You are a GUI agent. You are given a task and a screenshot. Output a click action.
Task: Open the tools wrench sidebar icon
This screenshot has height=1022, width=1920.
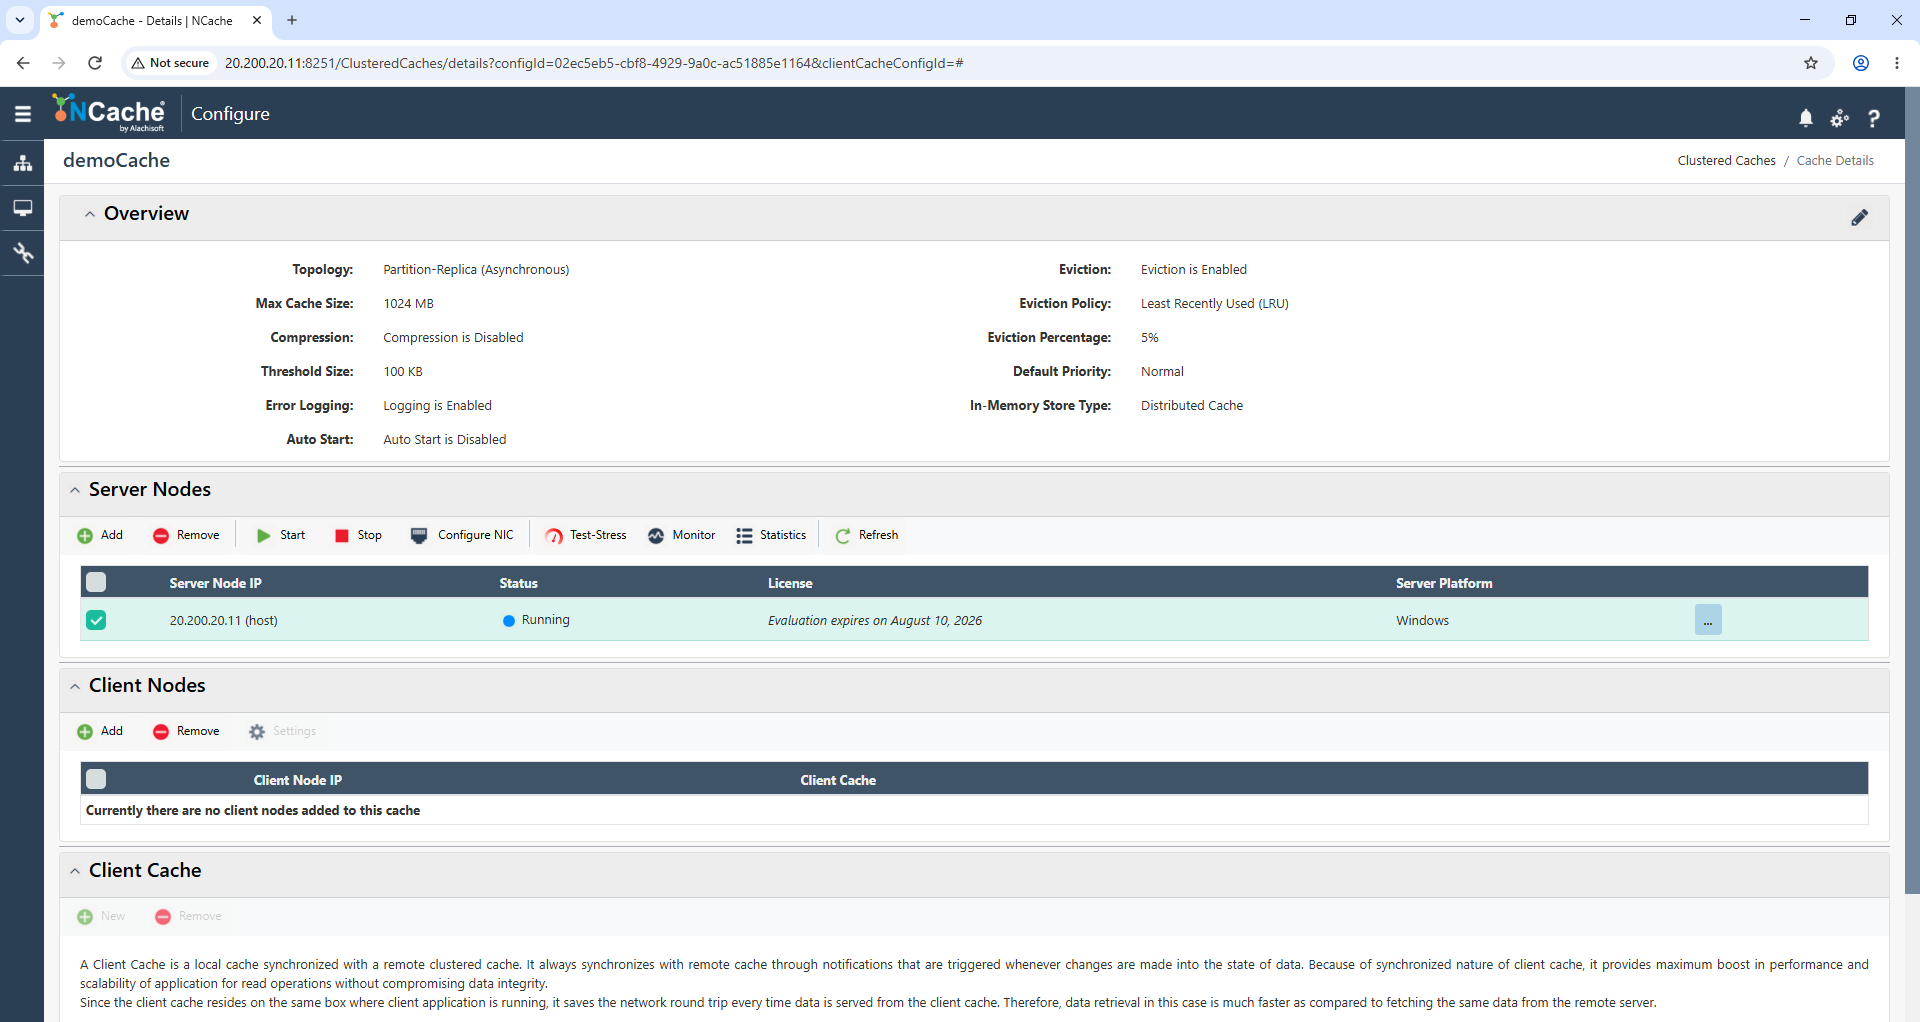click(22, 253)
